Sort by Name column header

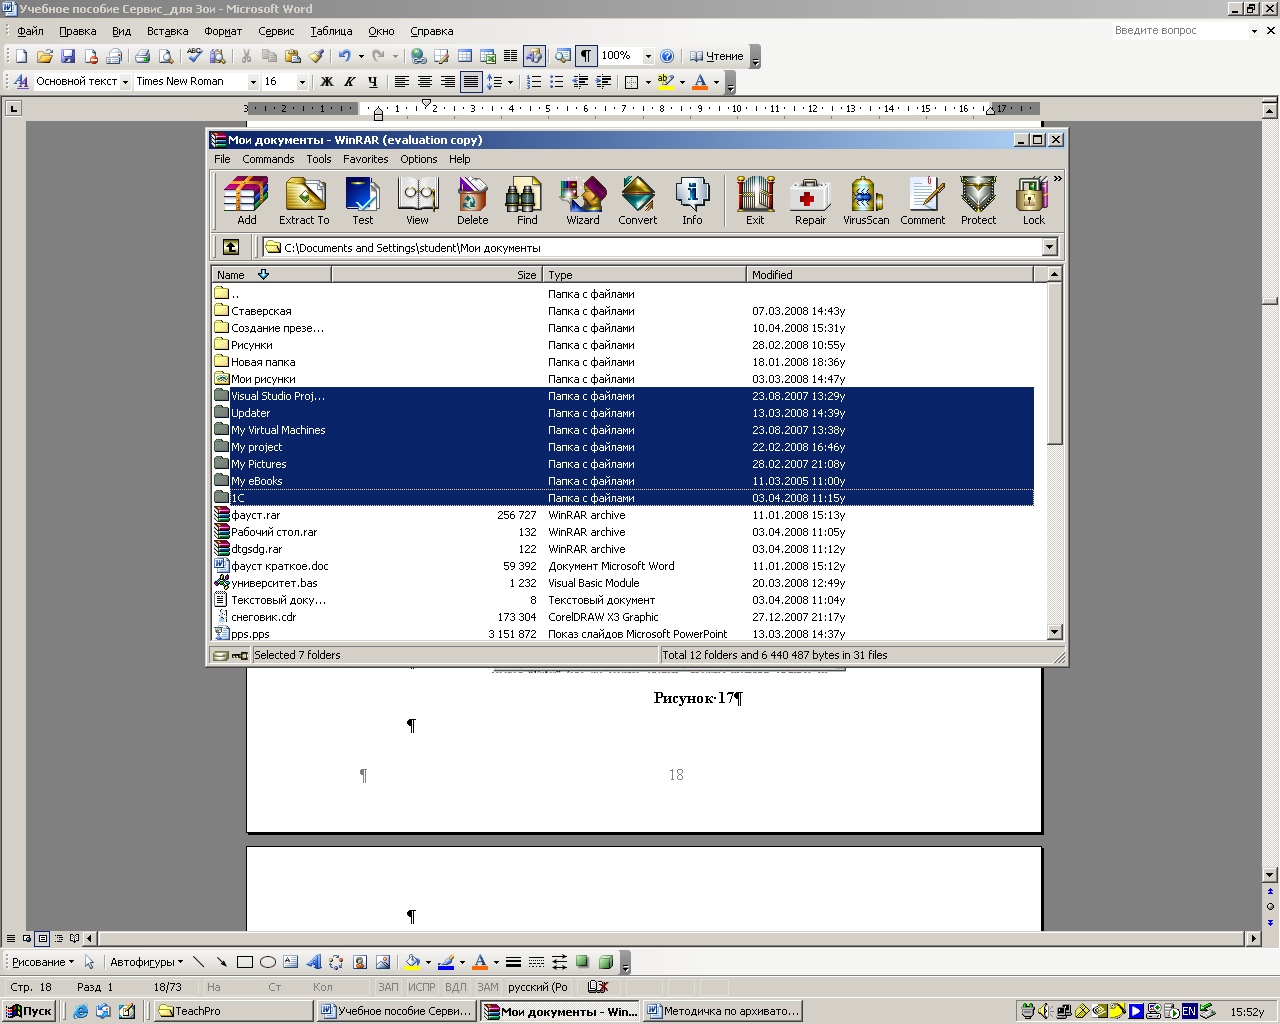coord(271,274)
